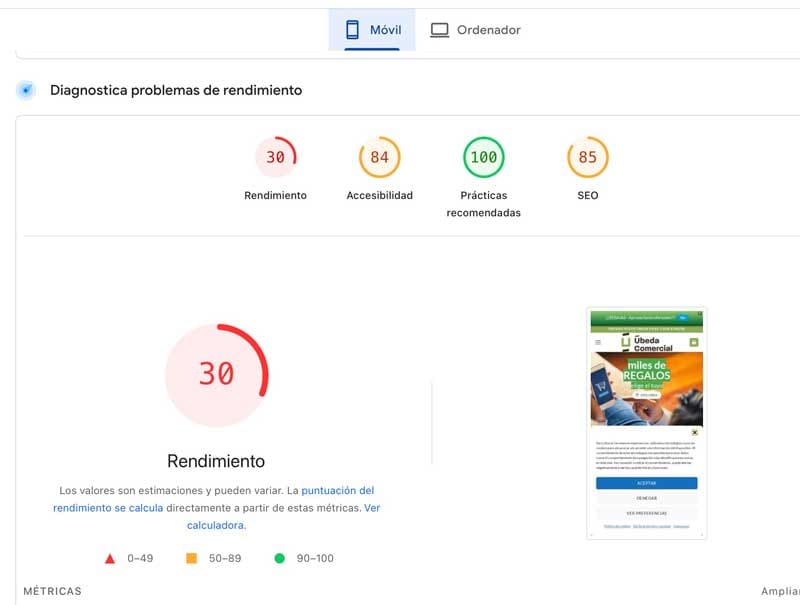The width and height of the screenshot is (800, 605).
Task: Click the SEO gauge showing 85
Action: point(586,156)
